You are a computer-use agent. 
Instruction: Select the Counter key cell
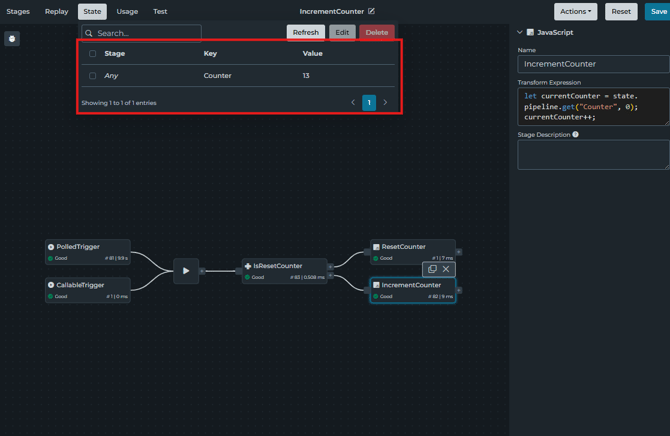click(217, 76)
